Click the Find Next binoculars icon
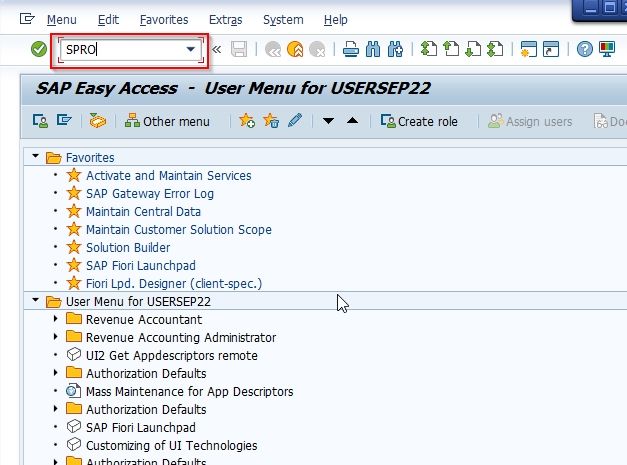The width and height of the screenshot is (627, 465). pyautogui.click(x=395, y=50)
